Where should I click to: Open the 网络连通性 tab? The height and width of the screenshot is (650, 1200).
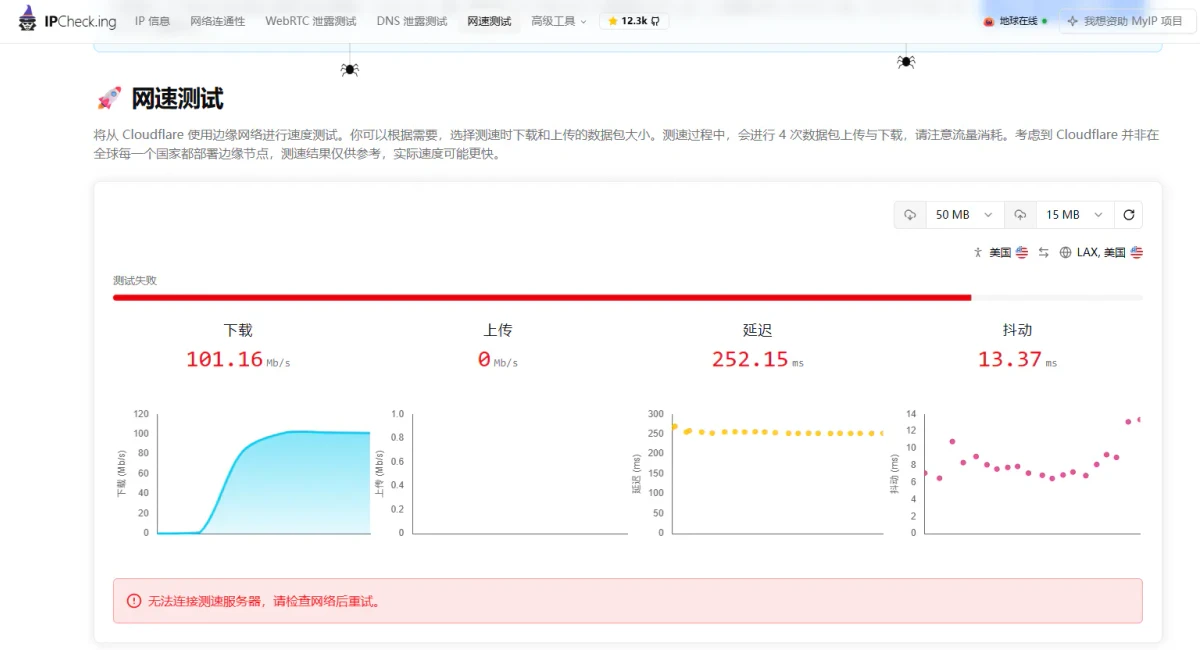(x=217, y=21)
